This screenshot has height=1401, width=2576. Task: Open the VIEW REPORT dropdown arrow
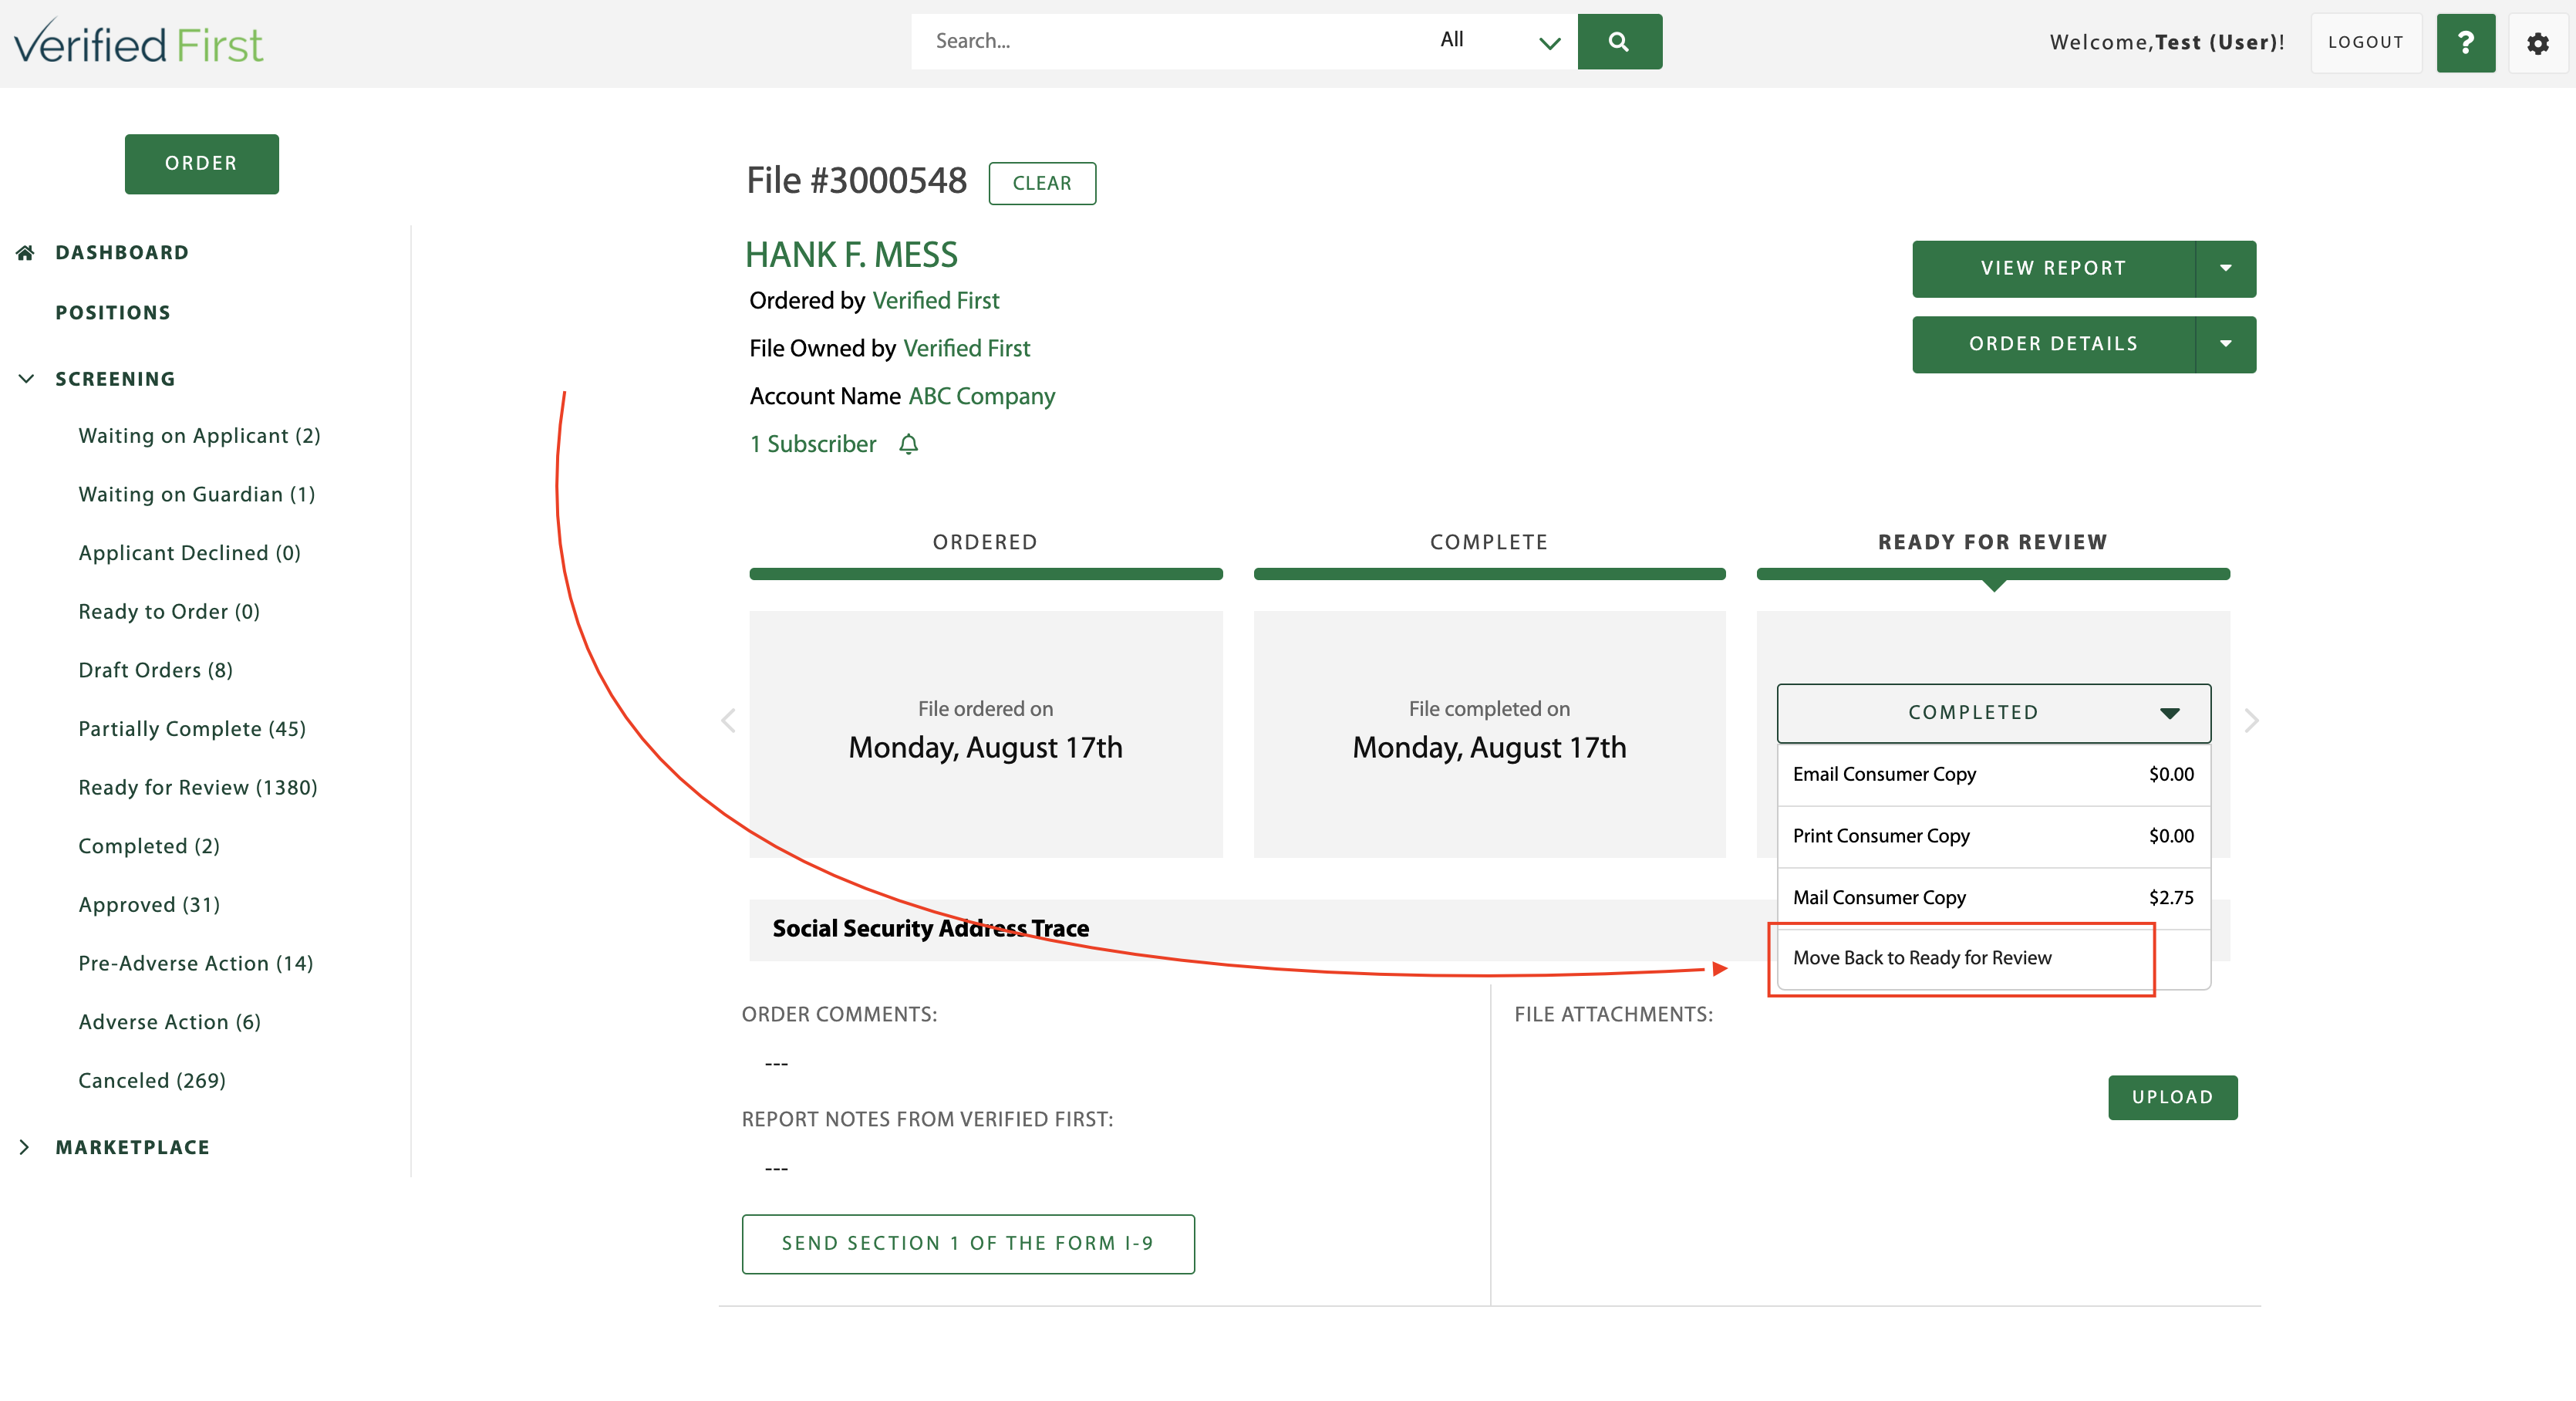[x=2225, y=268]
